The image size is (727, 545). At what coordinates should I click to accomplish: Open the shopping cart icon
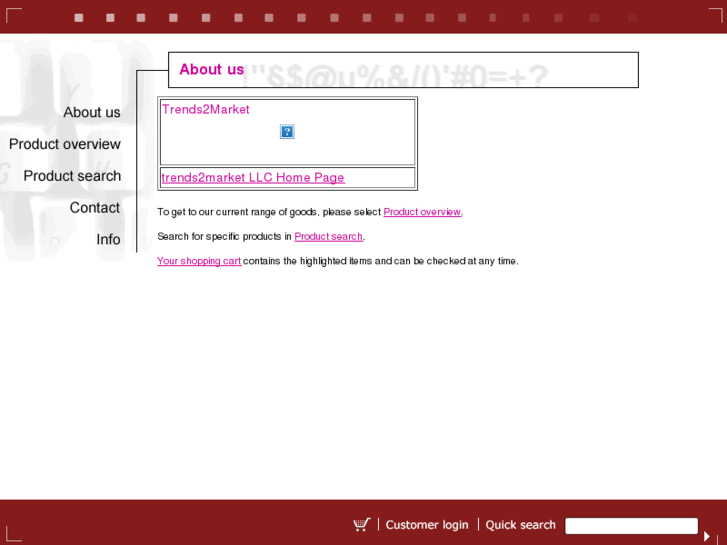click(x=362, y=525)
